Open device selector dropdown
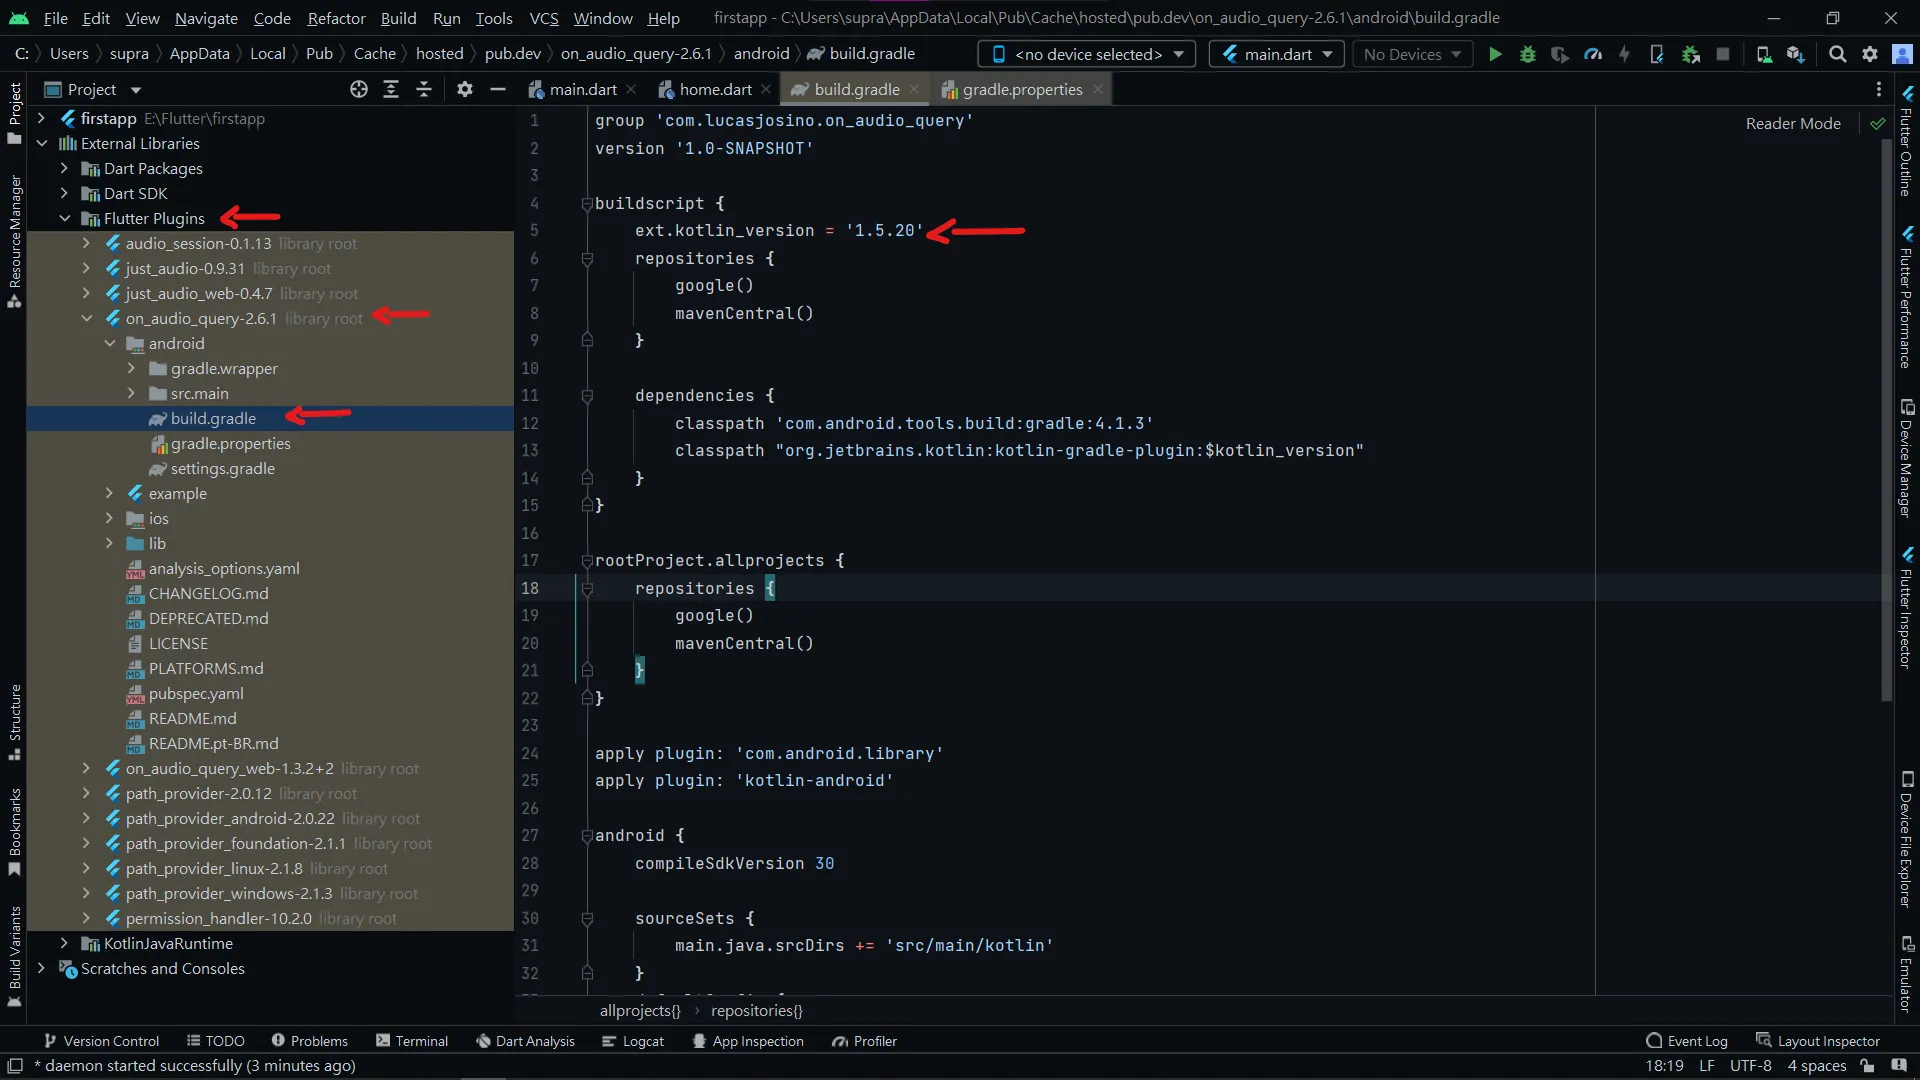The image size is (1920, 1080). 1087,54
